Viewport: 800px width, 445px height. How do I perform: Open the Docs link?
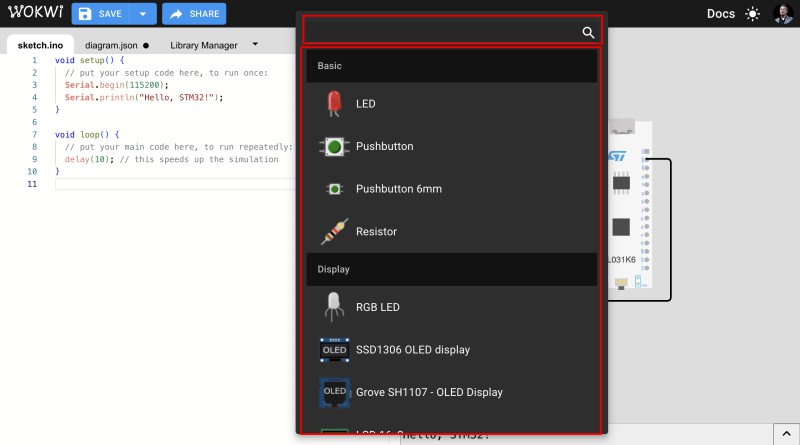(x=720, y=14)
